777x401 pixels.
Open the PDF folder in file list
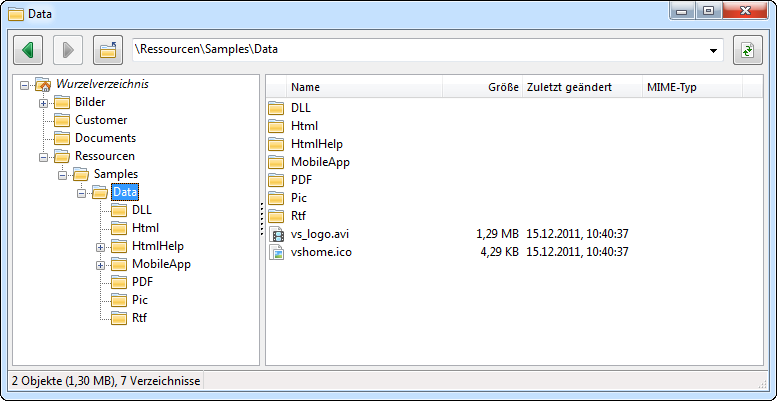coord(301,180)
